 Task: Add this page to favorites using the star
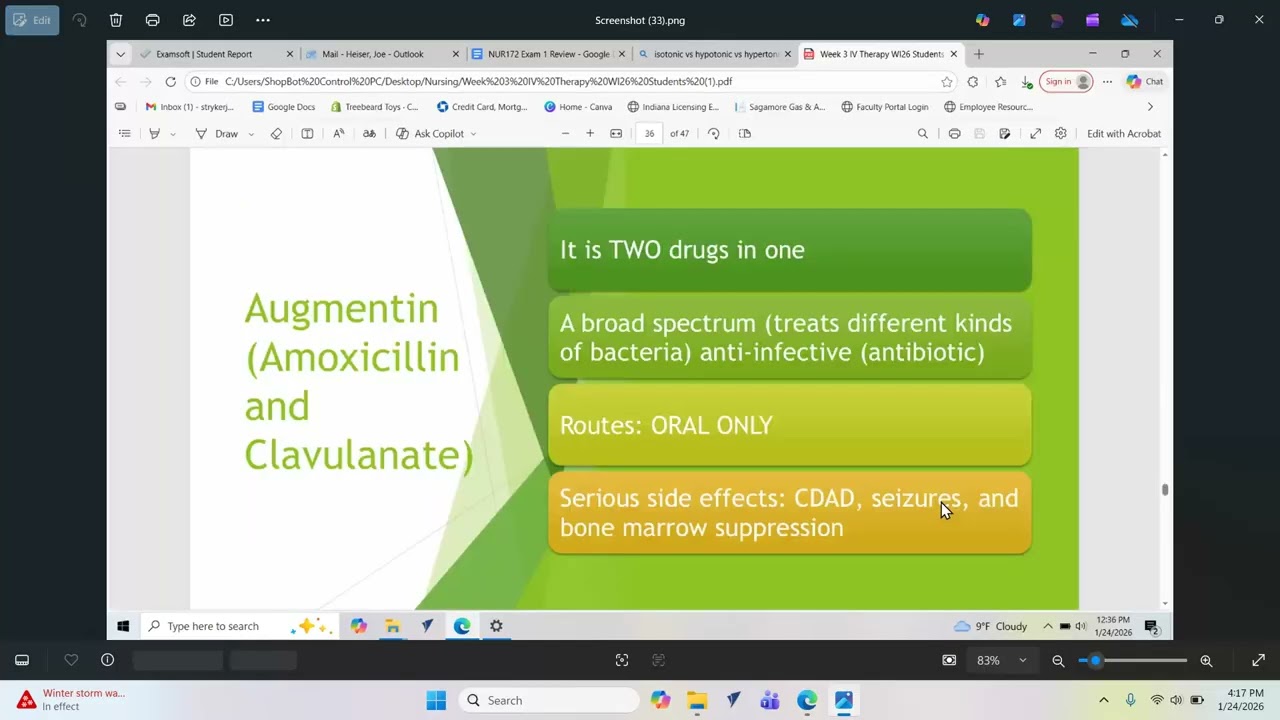coord(946,82)
